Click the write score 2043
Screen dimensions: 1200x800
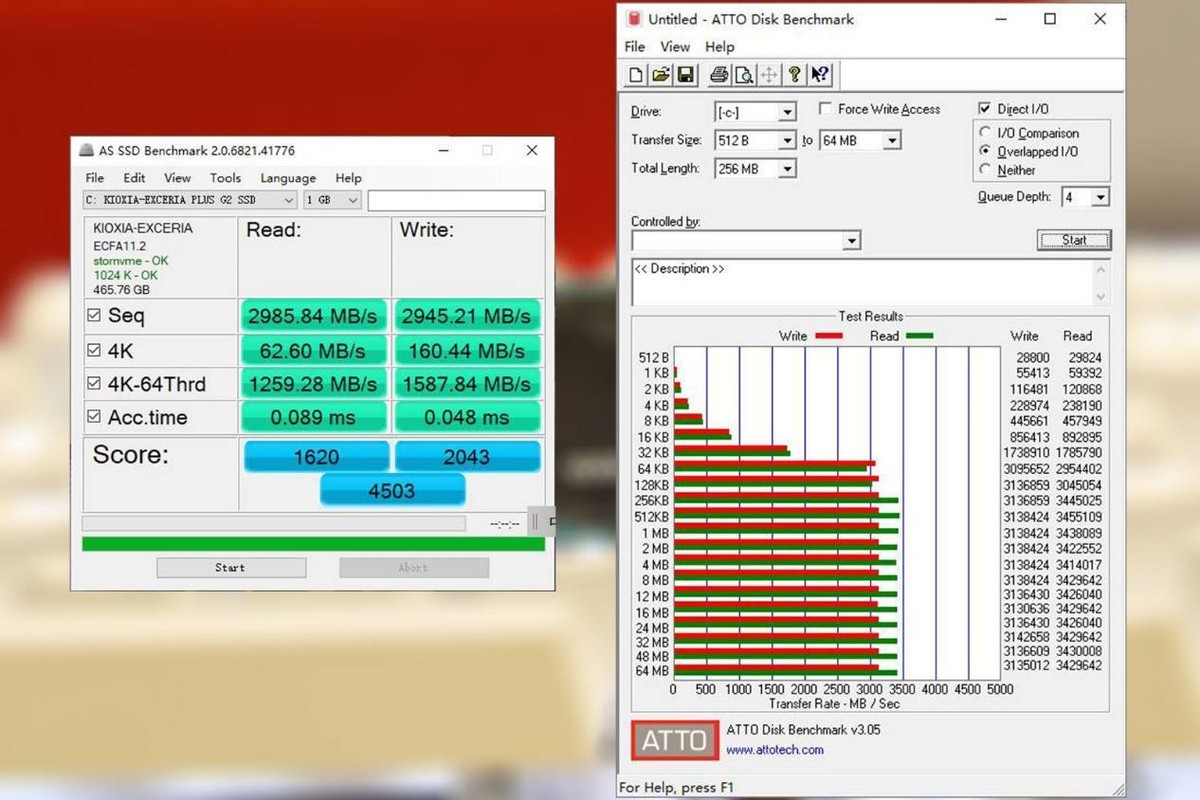coord(467,457)
